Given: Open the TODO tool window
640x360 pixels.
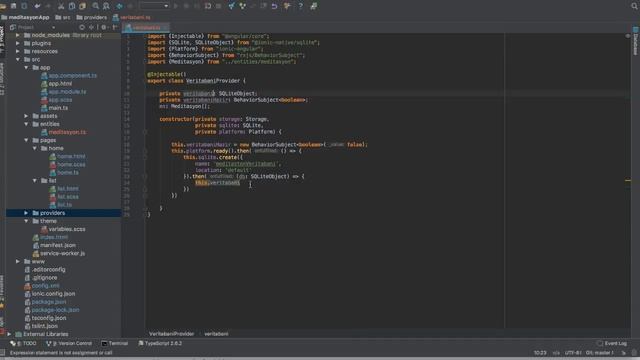Looking at the screenshot, I should [x=24, y=344].
